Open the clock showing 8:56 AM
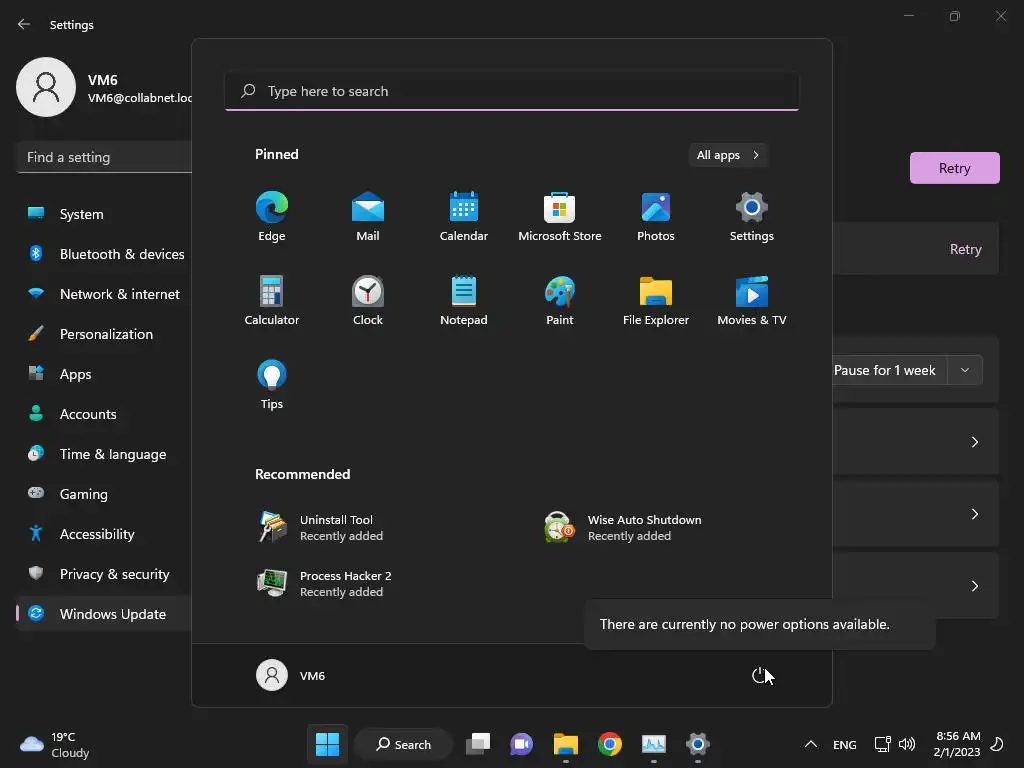Viewport: 1024px width, 768px height. [x=957, y=744]
